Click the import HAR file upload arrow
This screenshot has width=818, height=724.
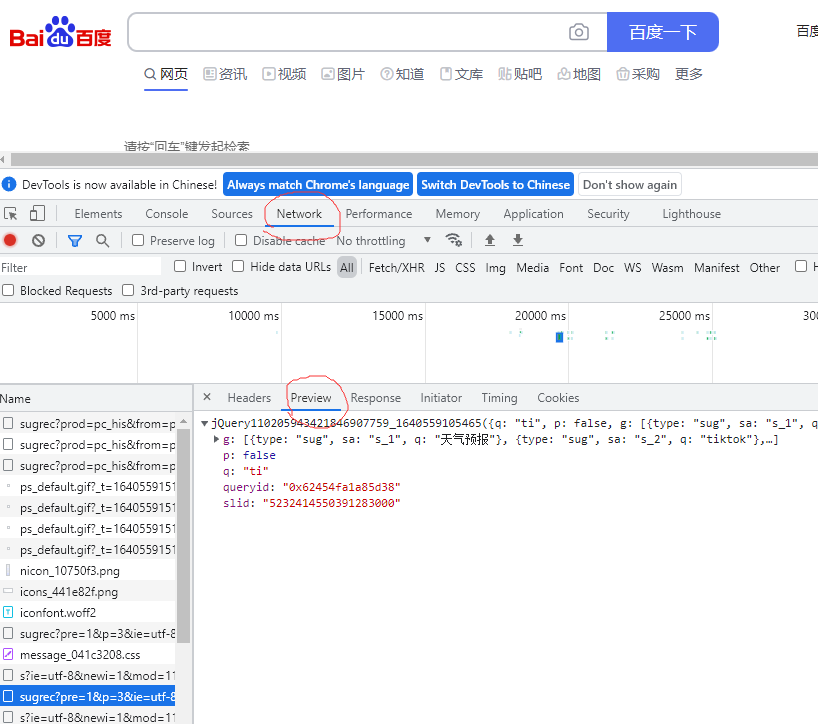(x=490, y=240)
